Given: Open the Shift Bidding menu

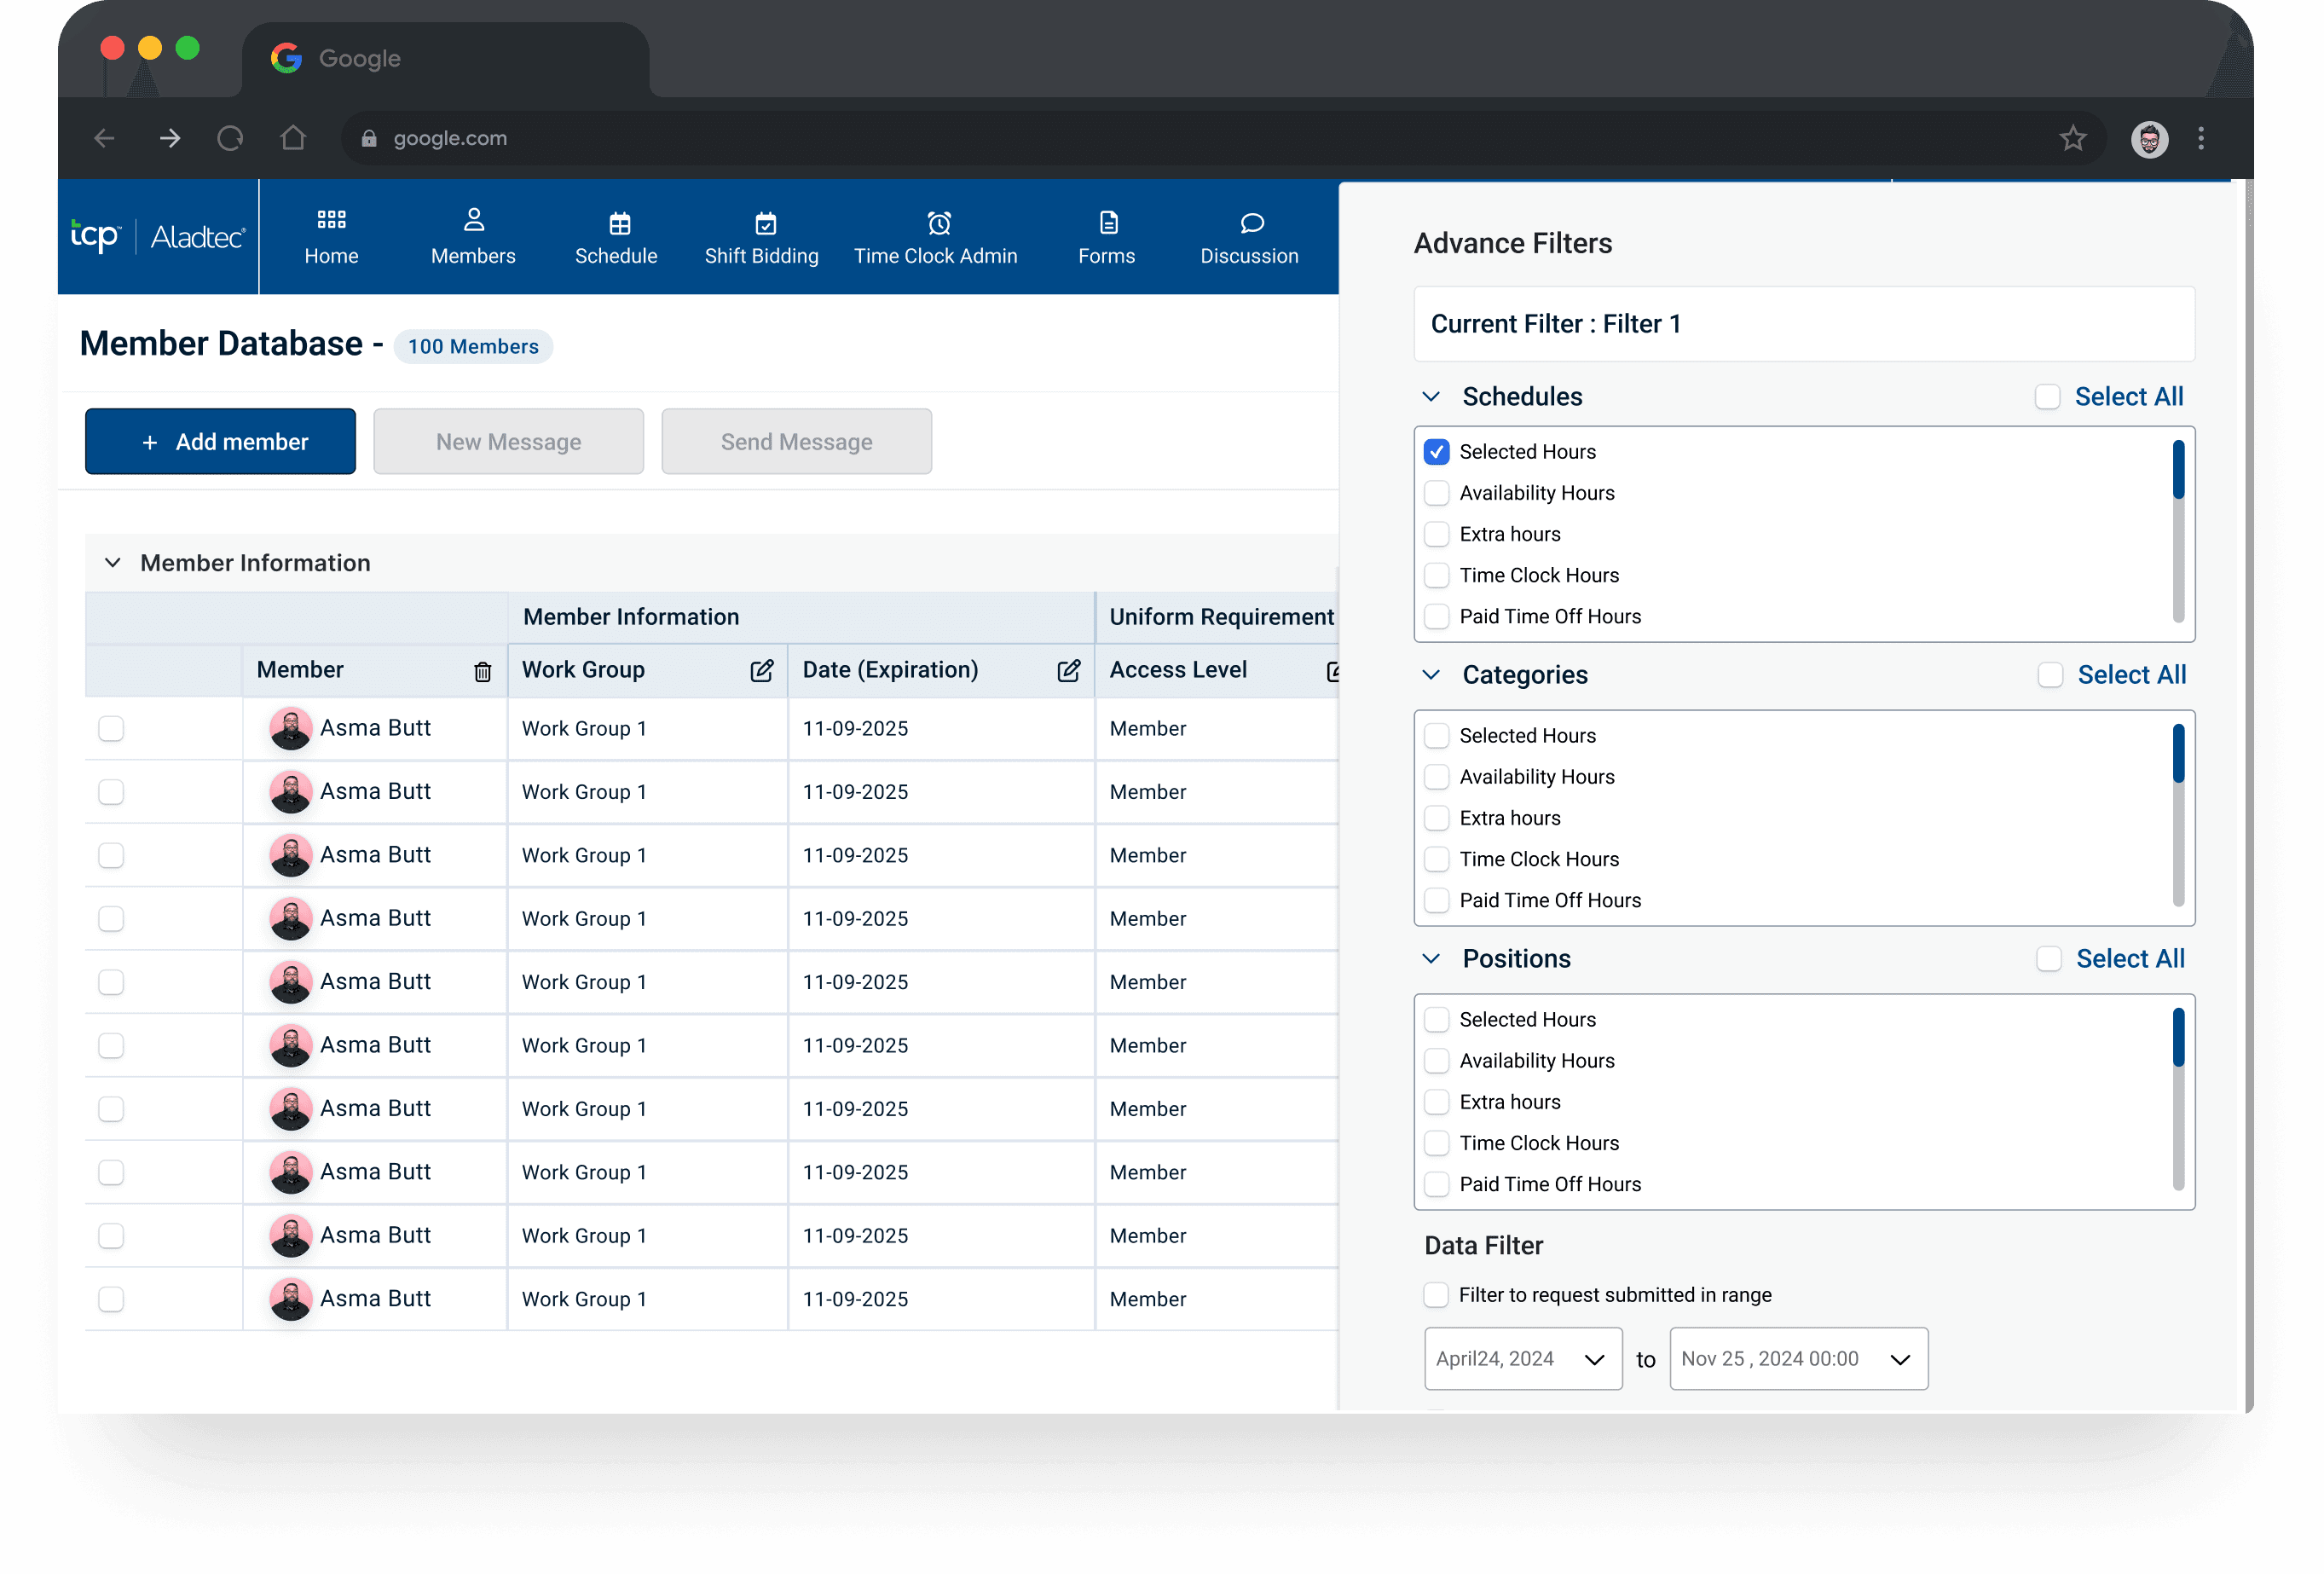Looking at the screenshot, I should click(761, 238).
